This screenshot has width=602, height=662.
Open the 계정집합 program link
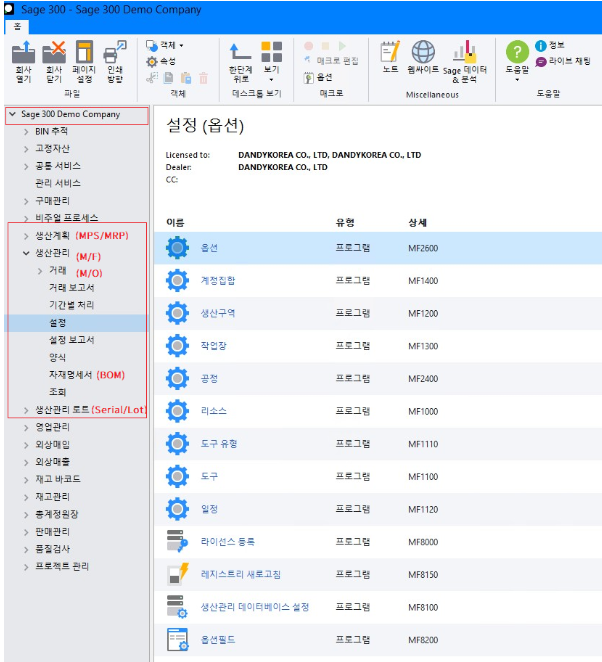click(x=218, y=280)
